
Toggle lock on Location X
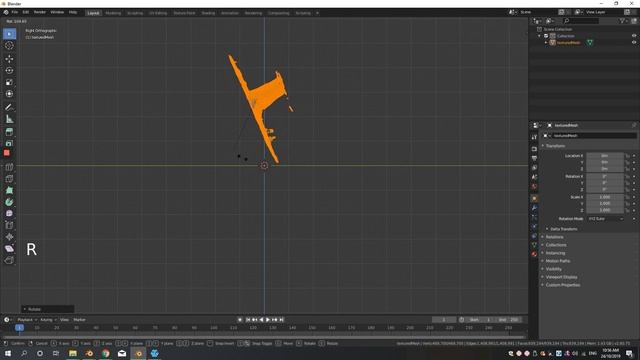pyautogui.click(x=627, y=156)
